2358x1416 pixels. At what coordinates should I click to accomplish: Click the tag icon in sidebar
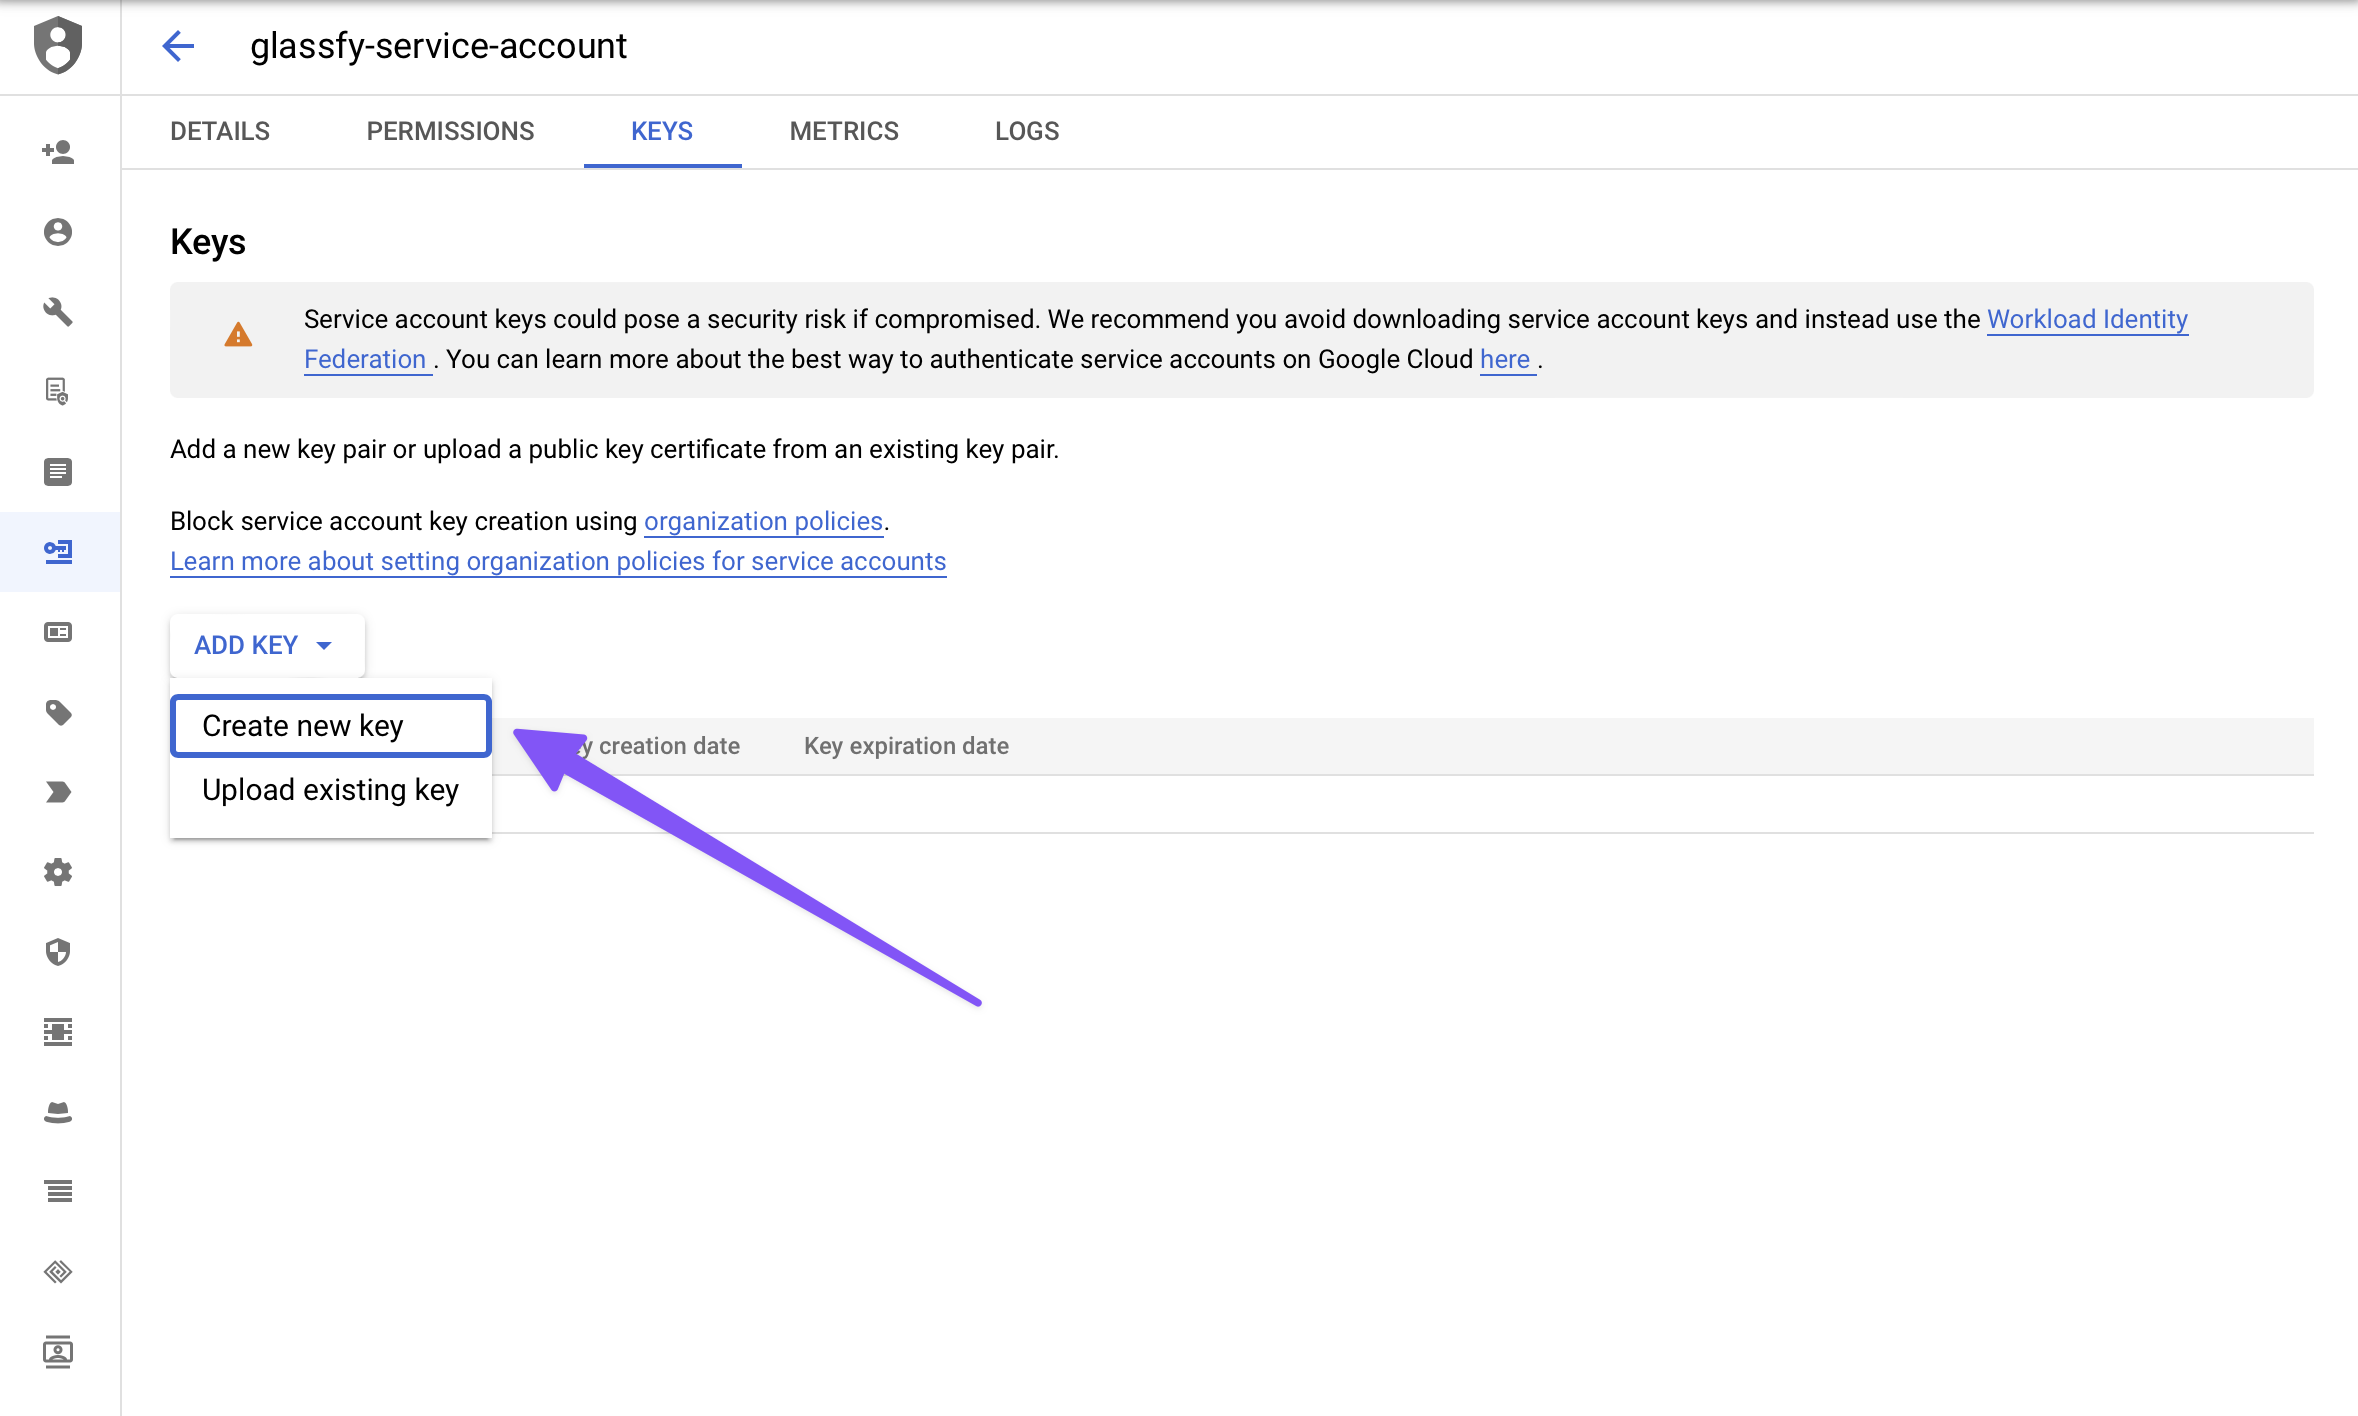click(x=58, y=712)
